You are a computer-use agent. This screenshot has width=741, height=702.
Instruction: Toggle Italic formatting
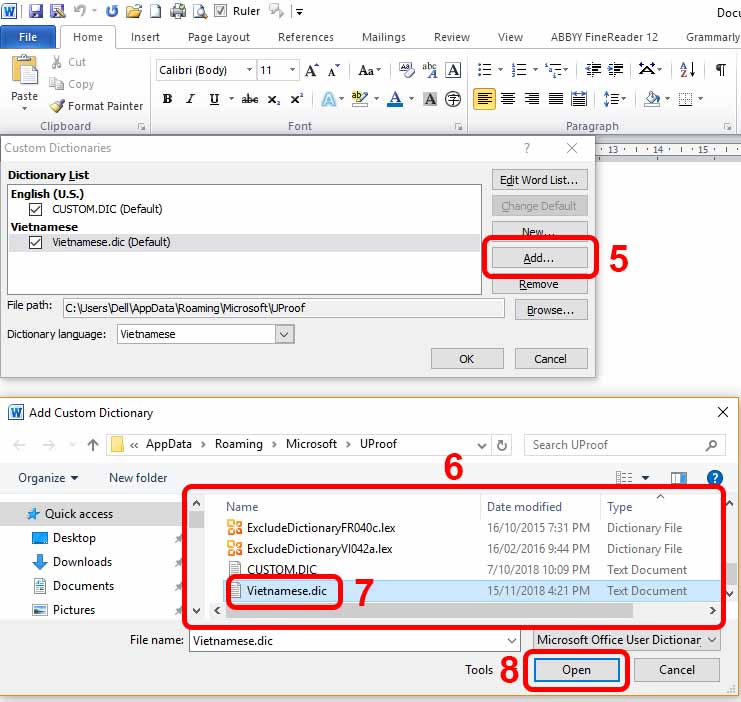pos(190,99)
